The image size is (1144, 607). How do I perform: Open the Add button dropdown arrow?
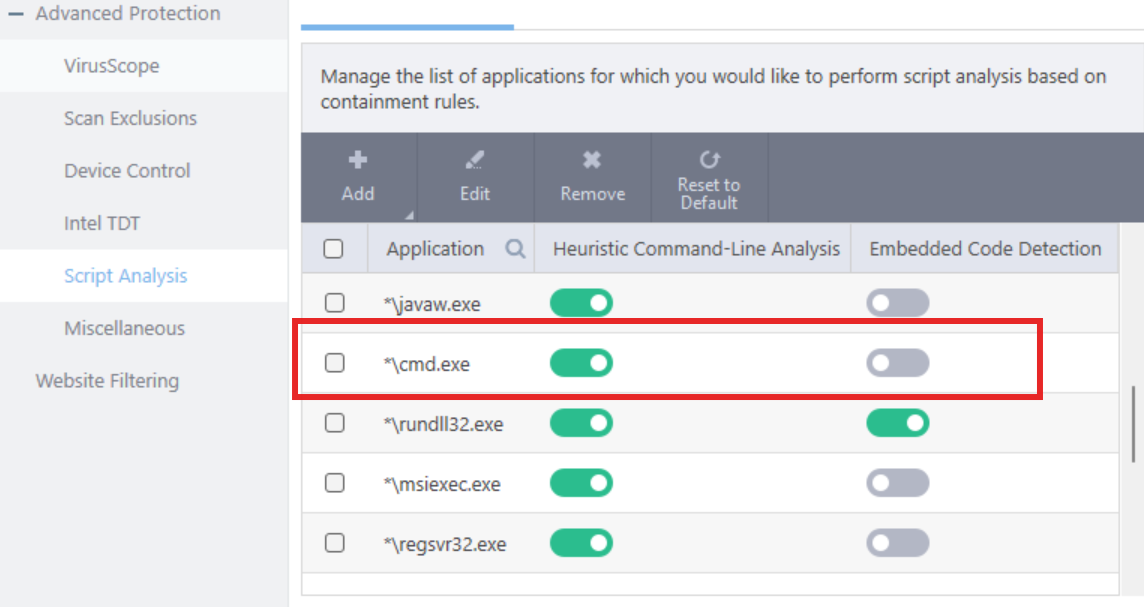pyautogui.click(x=408, y=215)
